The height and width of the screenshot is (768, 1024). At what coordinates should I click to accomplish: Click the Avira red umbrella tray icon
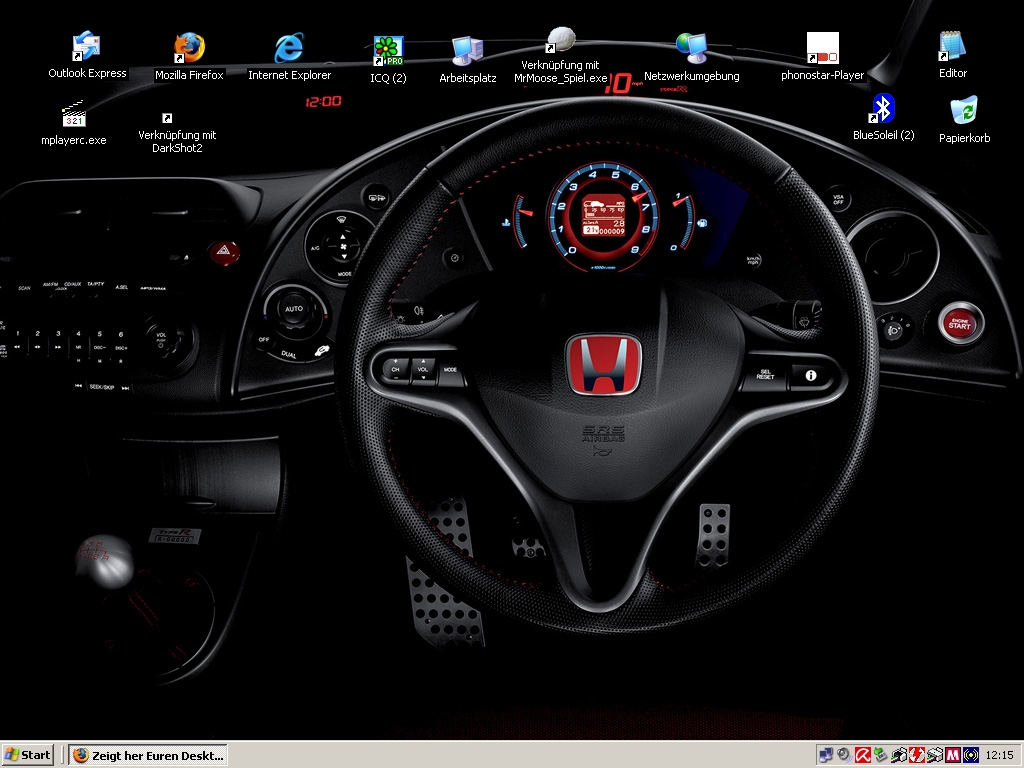pyautogui.click(x=863, y=755)
